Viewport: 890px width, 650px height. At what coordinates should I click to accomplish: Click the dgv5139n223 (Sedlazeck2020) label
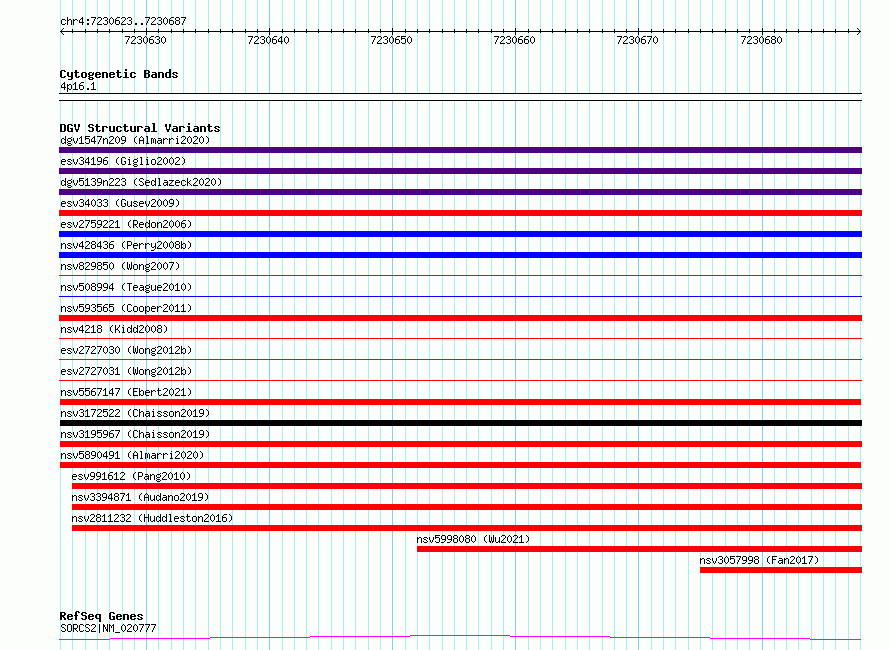click(141, 182)
